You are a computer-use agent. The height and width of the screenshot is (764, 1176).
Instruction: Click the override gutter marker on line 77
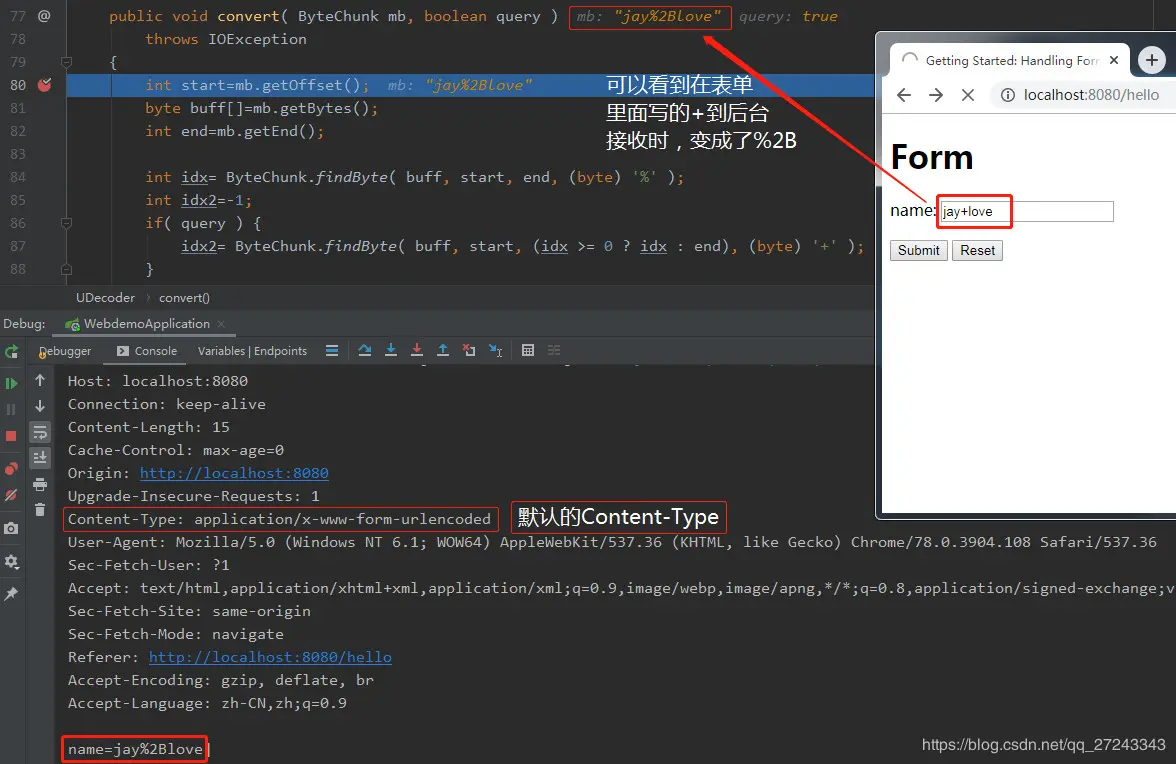pos(44,16)
